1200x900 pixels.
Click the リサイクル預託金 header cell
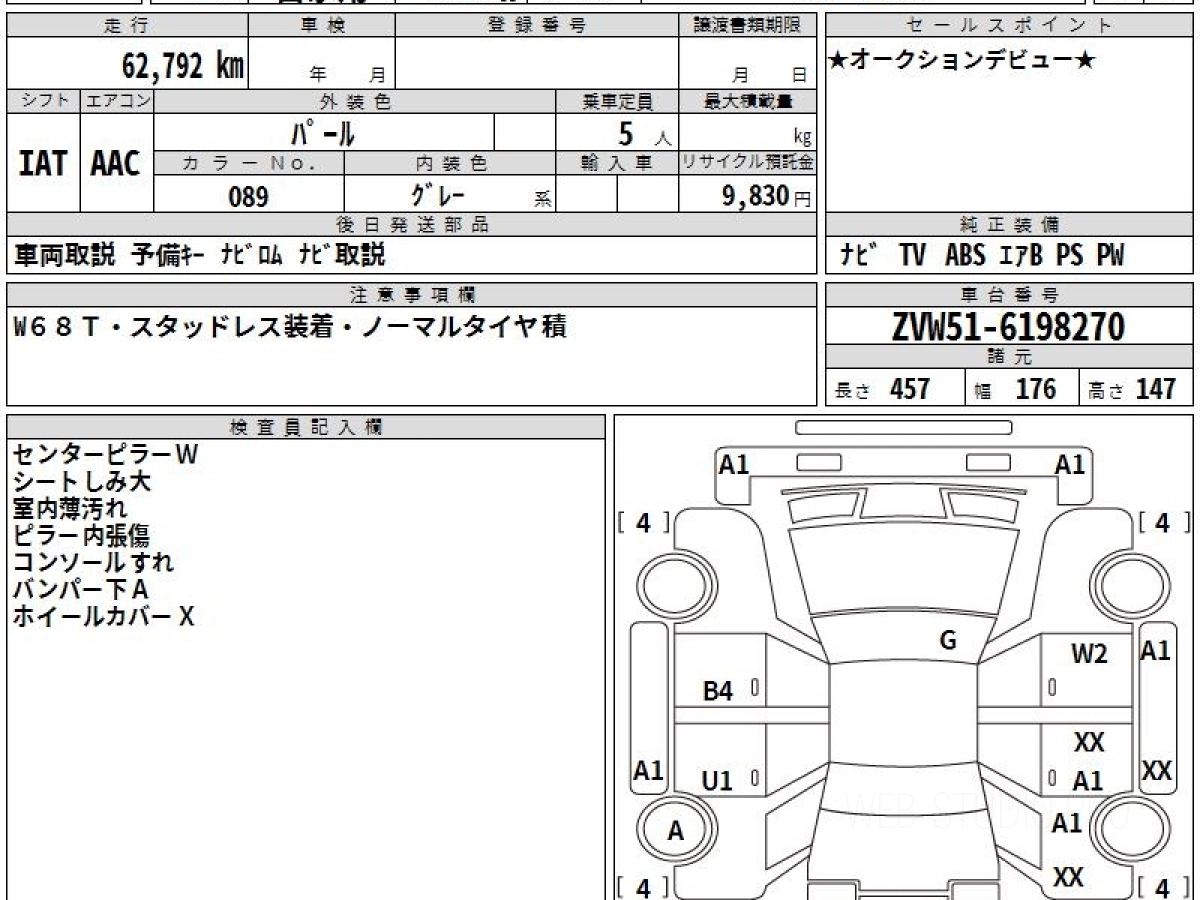[x=747, y=163]
